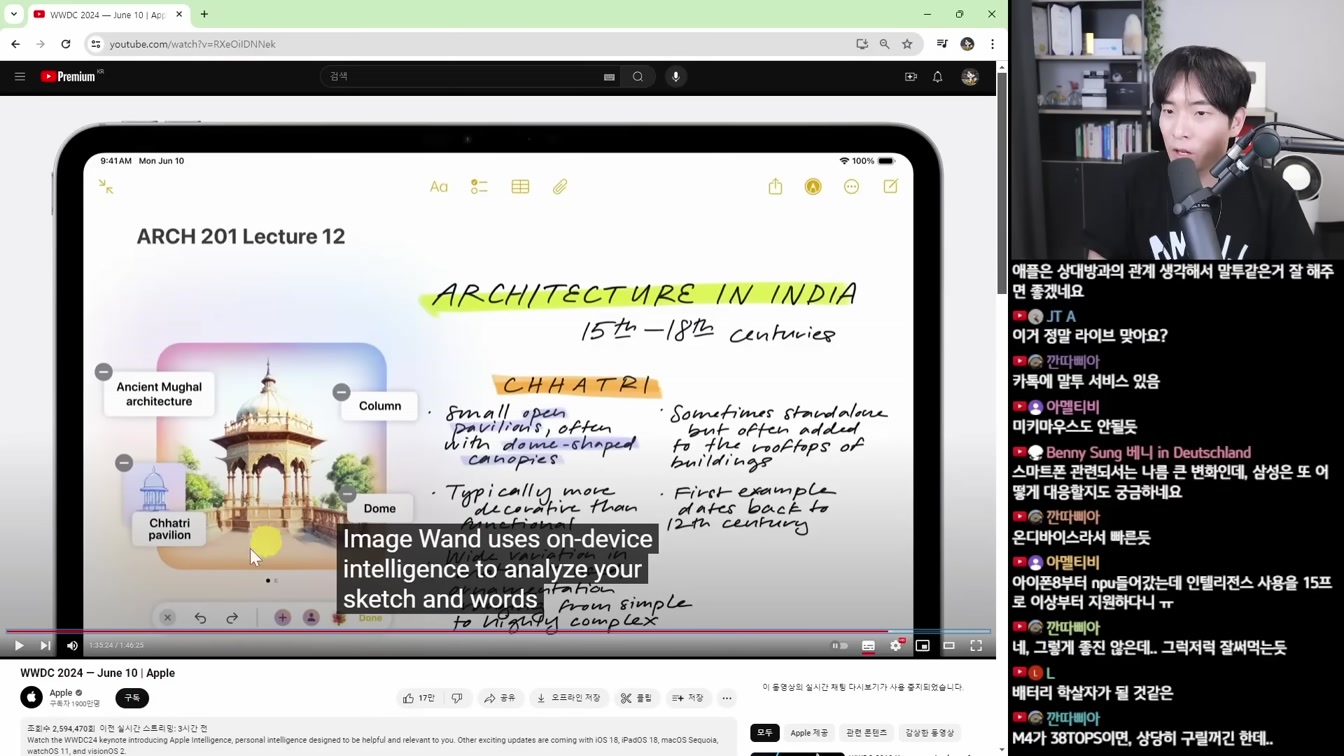Click install app icon in address bar

[862, 44]
